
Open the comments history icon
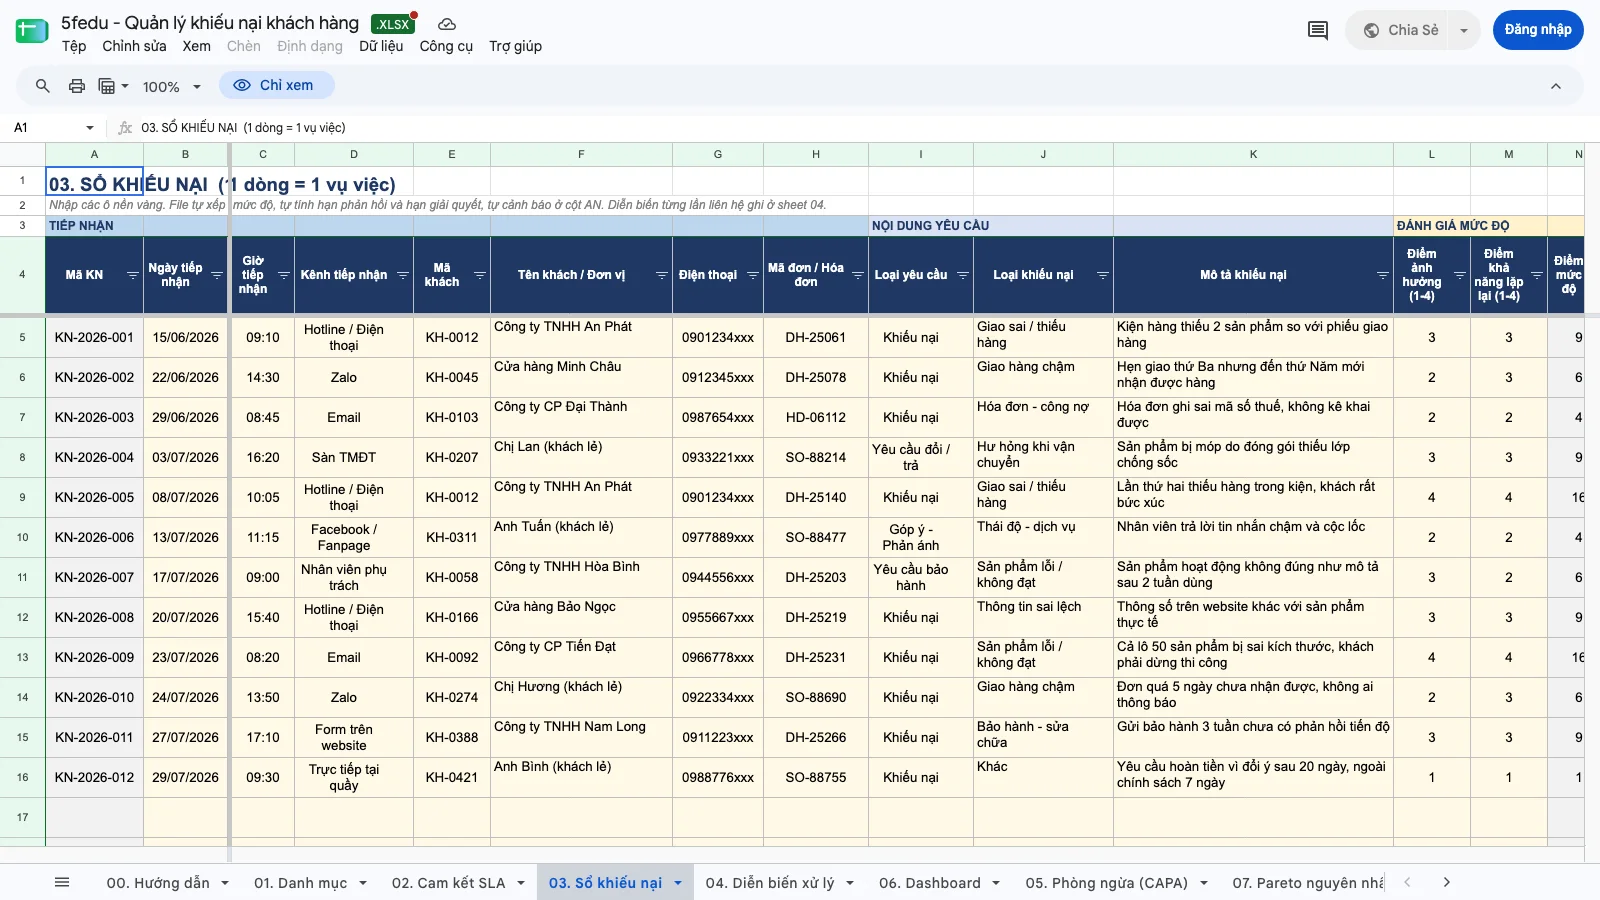point(1318,30)
